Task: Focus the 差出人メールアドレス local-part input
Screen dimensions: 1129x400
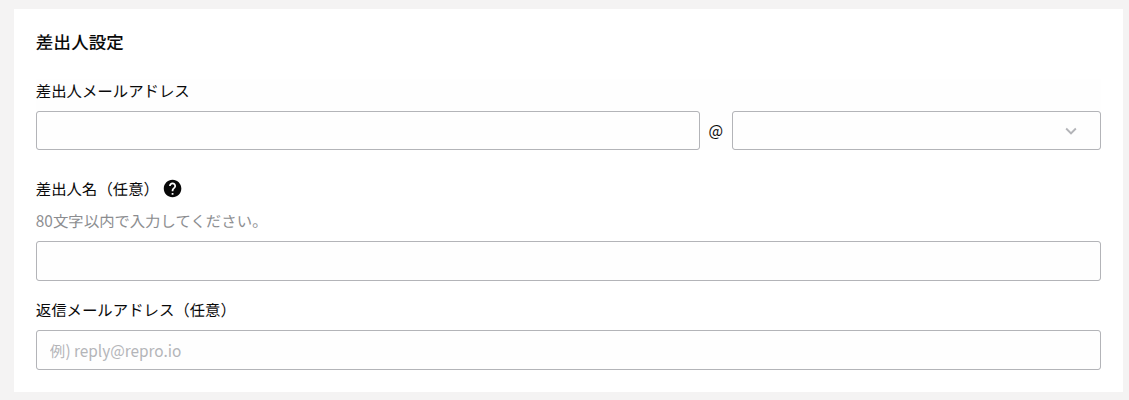Action: coord(368,130)
